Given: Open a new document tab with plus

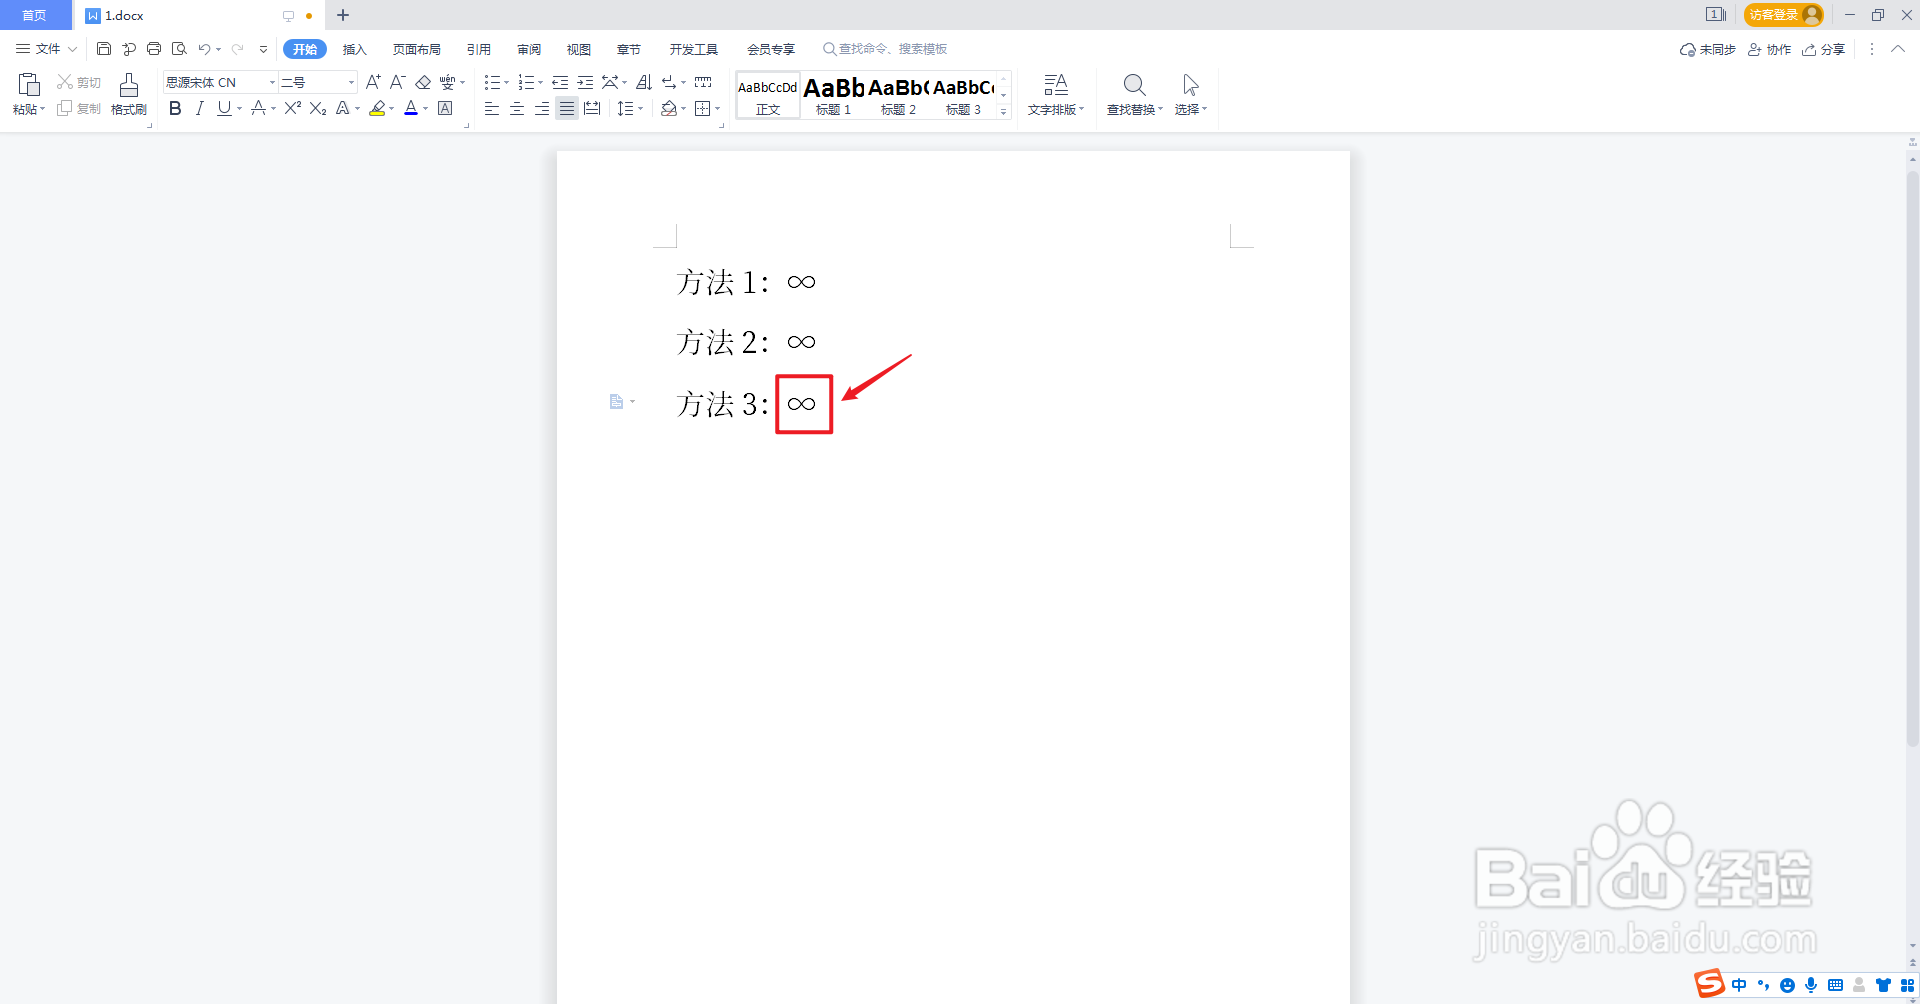Looking at the screenshot, I should (x=343, y=15).
